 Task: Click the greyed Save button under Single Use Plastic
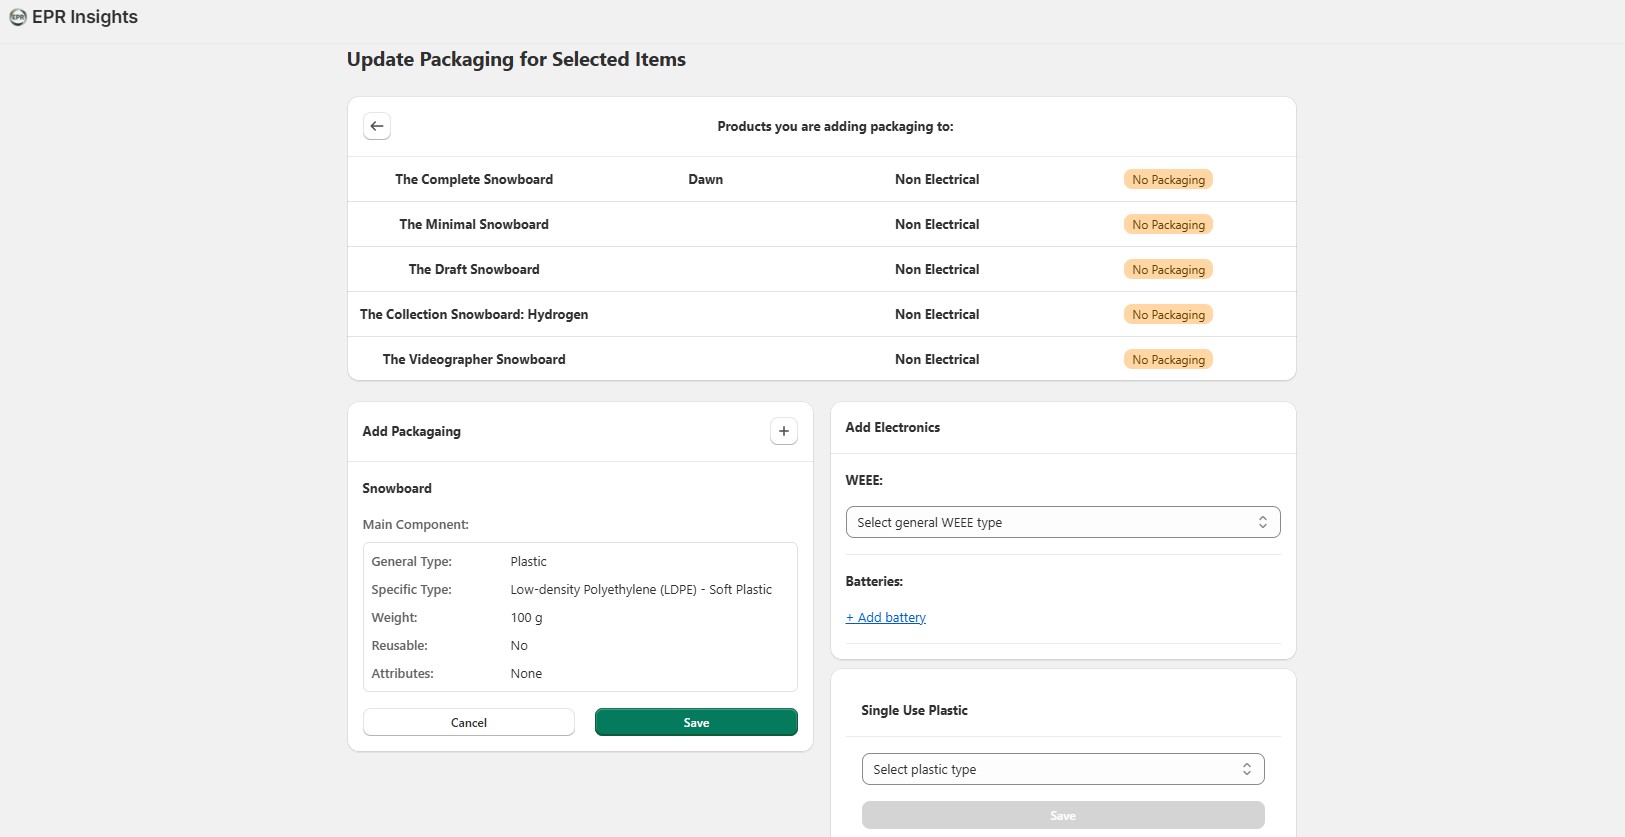pyautogui.click(x=1063, y=815)
